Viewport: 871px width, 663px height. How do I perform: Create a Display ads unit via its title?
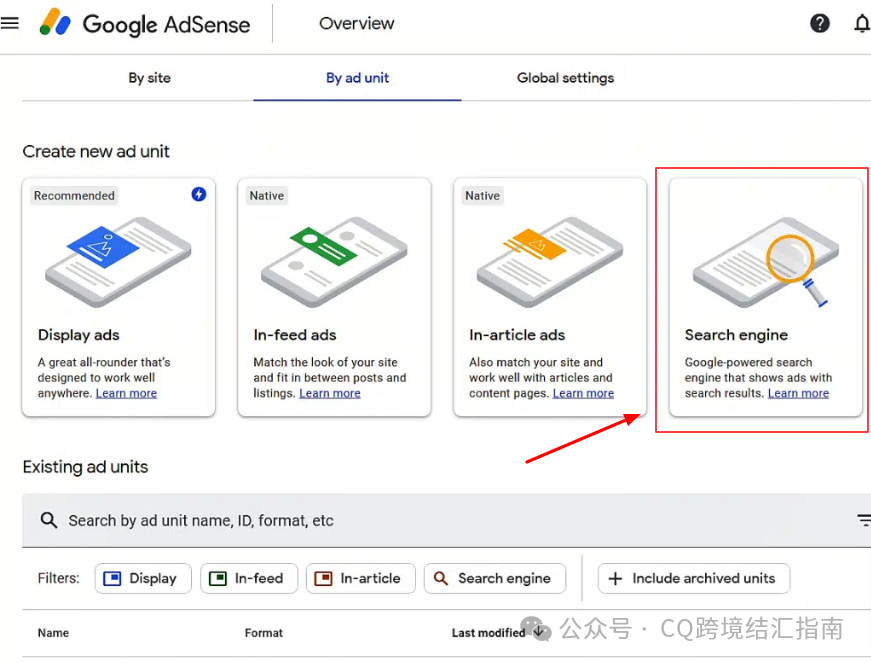(78, 335)
